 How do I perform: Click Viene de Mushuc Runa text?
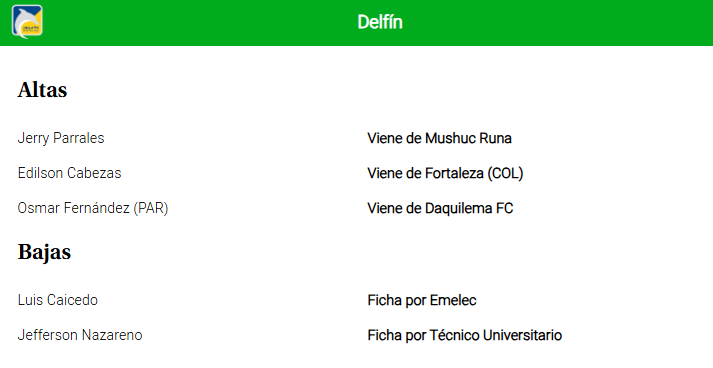point(439,138)
